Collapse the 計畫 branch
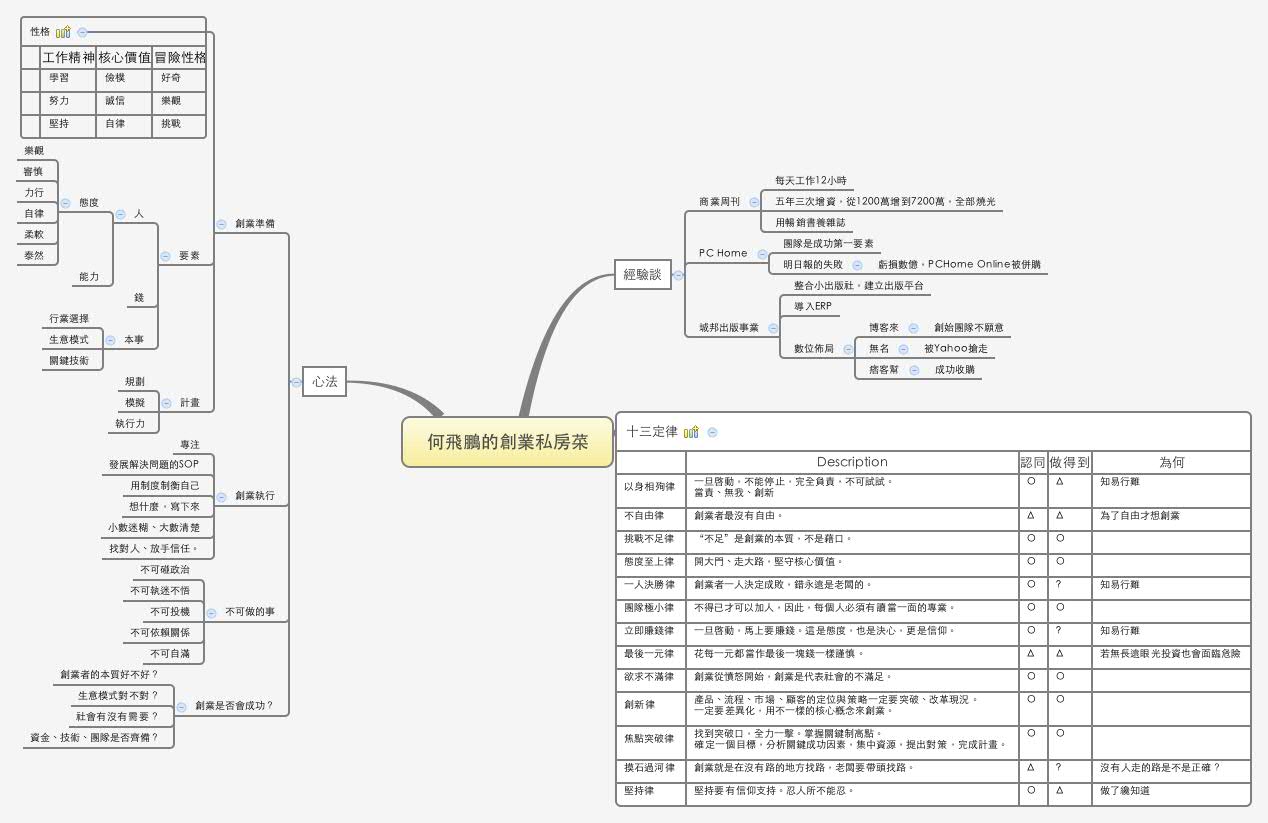 coord(166,403)
